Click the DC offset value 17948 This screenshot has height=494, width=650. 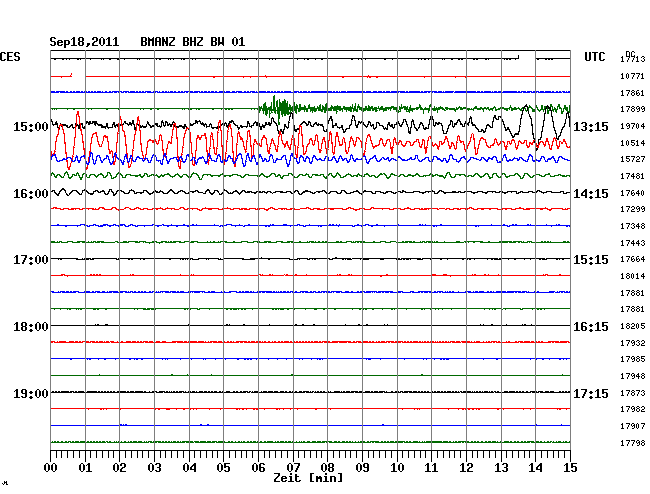633,377
